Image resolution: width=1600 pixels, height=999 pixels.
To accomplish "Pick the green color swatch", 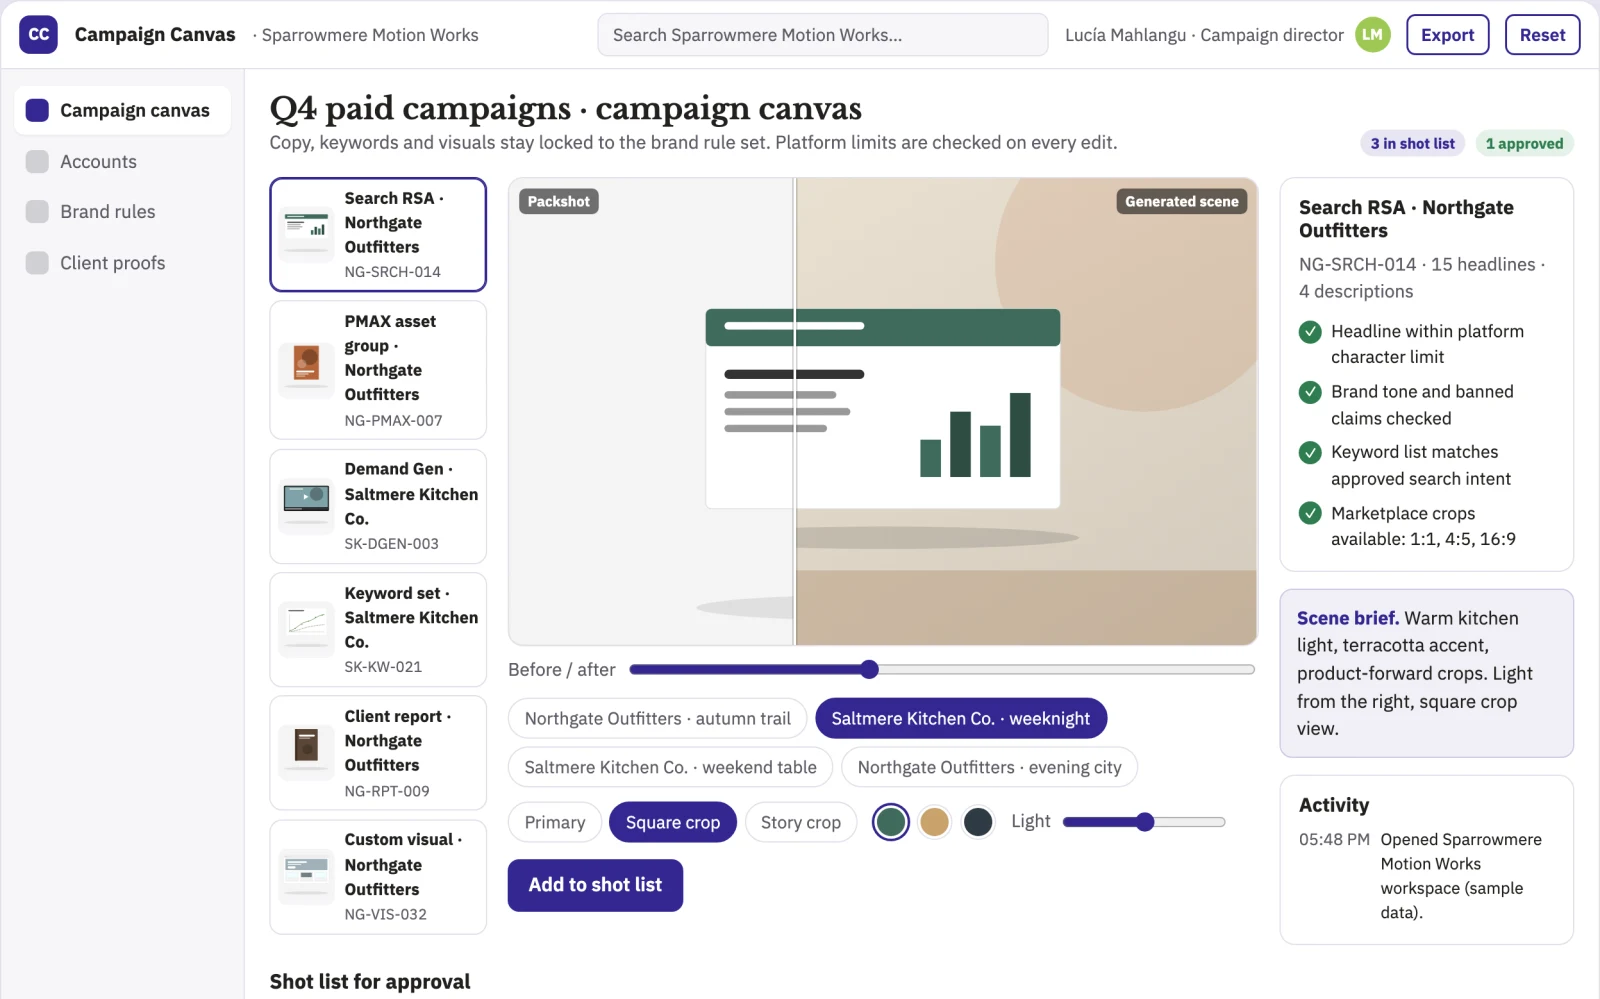I will coord(890,822).
